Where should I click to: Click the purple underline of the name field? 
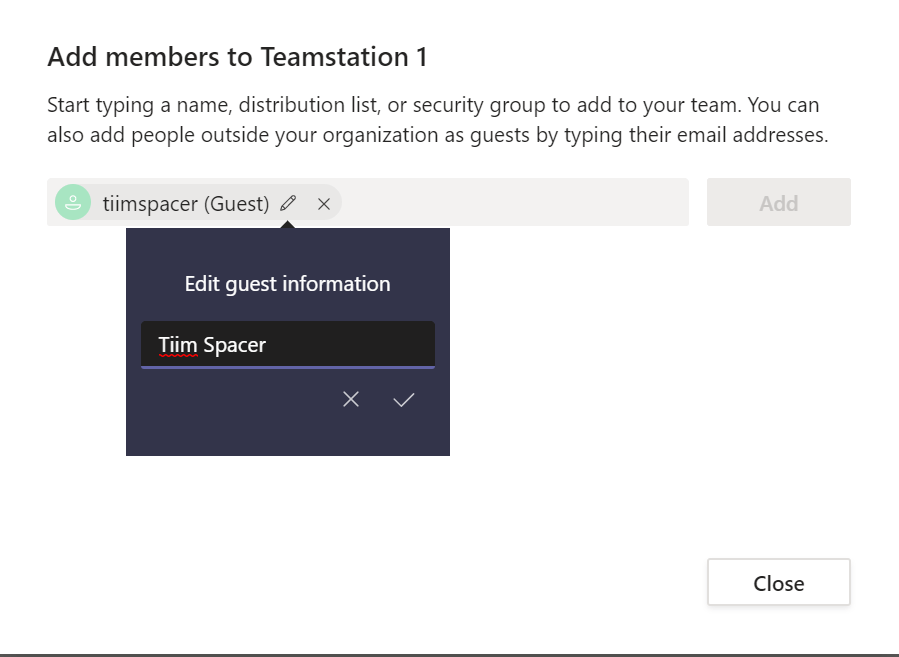287,367
